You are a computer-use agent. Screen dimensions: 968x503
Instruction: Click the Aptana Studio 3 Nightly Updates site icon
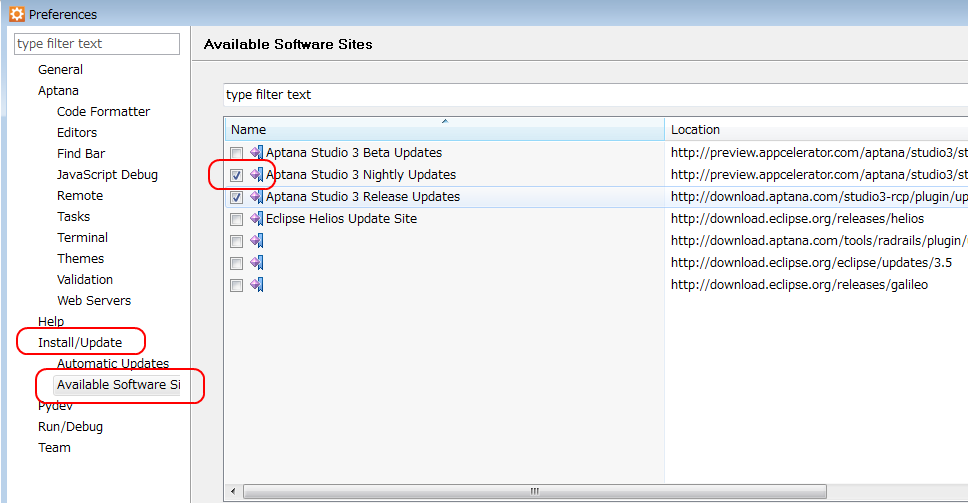pyautogui.click(x=257, y=175)
